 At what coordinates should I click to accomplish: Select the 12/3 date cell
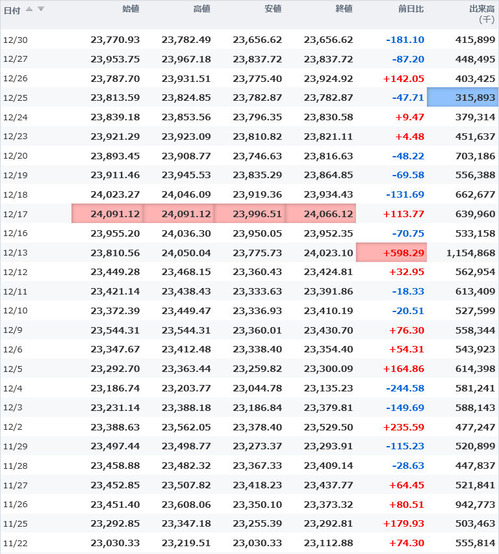pyautogui.click(x=13, y=408)
